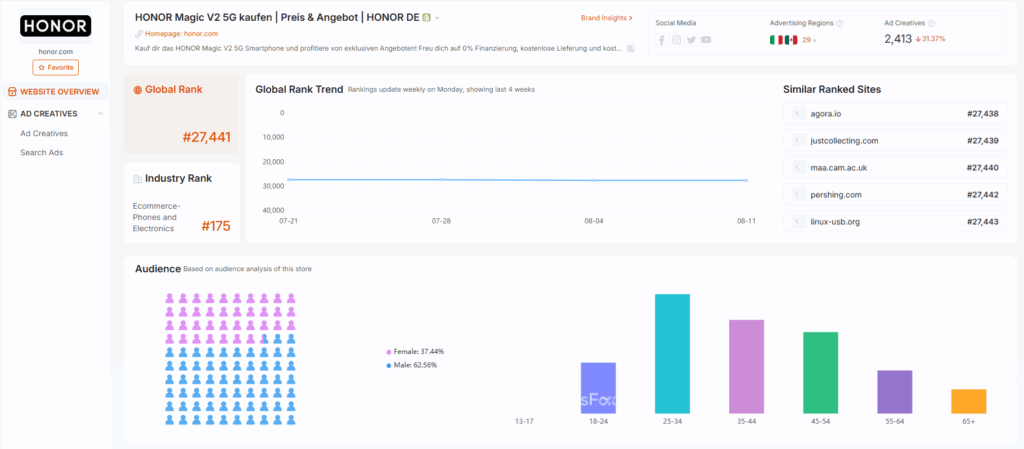The image size is (1024, 449).
Task: Open Search Ads in sidebar
Action: 41,153
